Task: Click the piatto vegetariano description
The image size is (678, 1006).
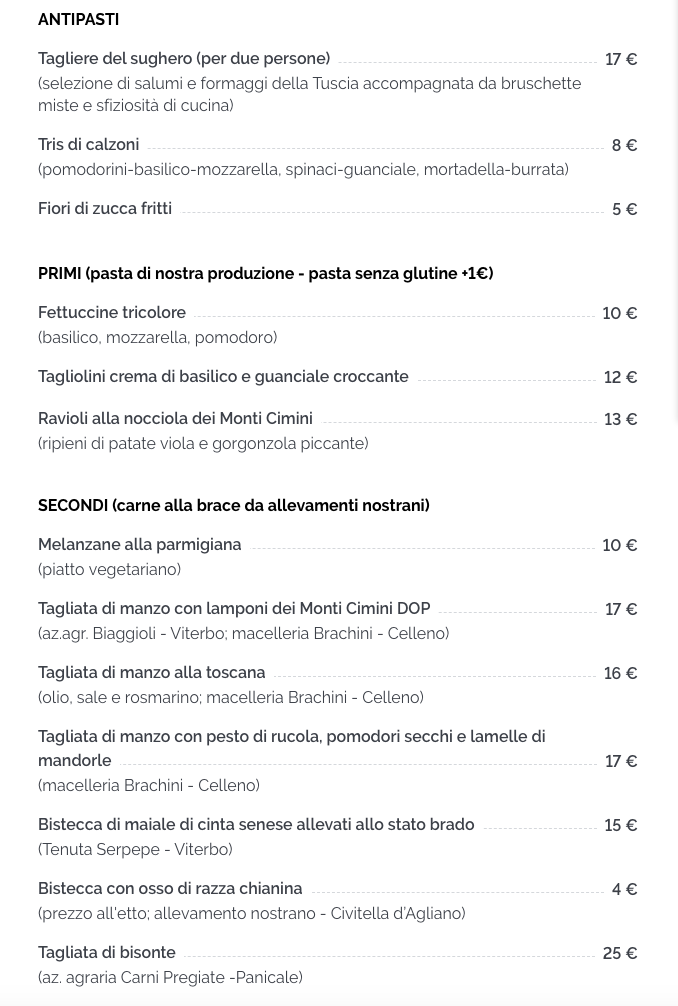Action: click(109, 570)
